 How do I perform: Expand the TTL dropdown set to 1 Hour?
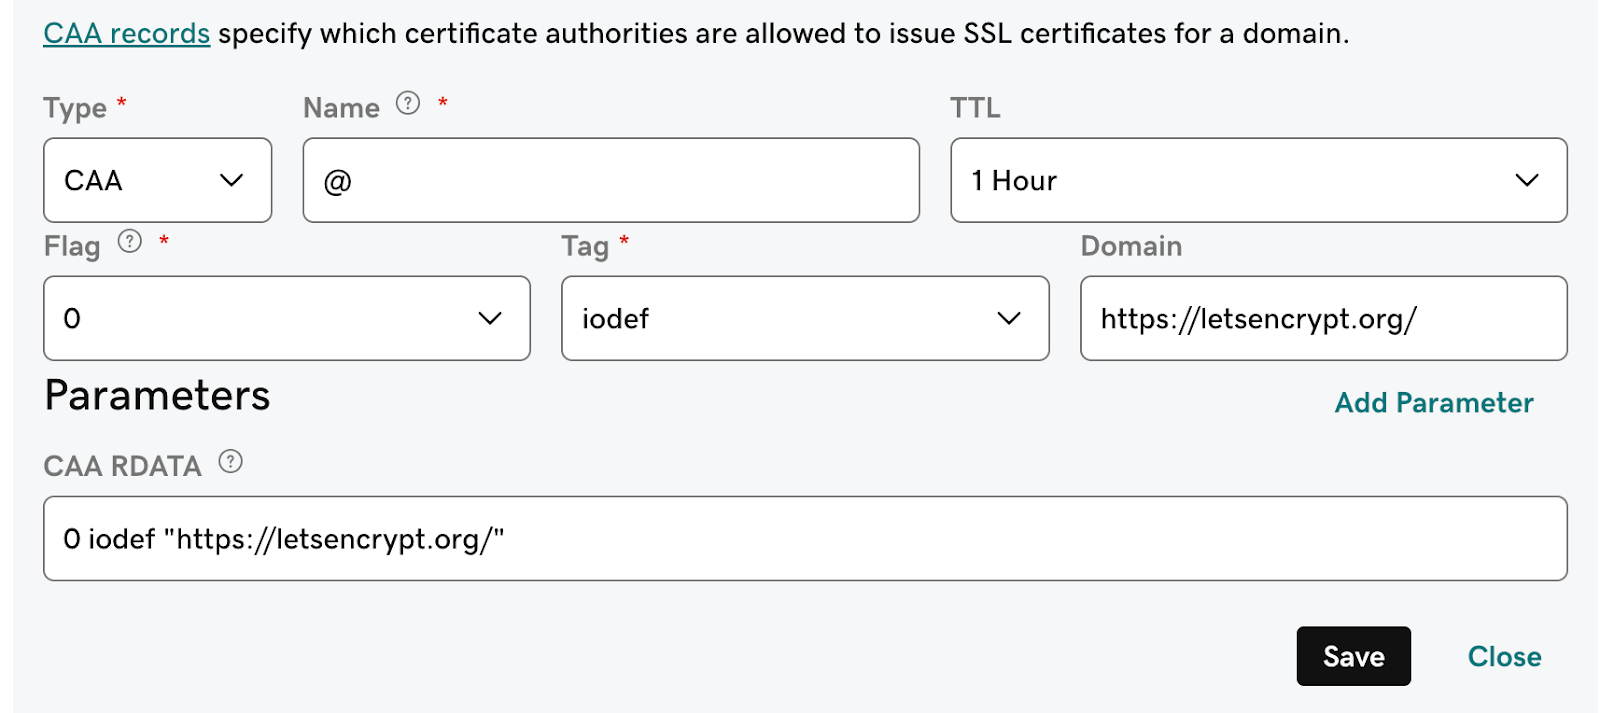coord(1258,180)
